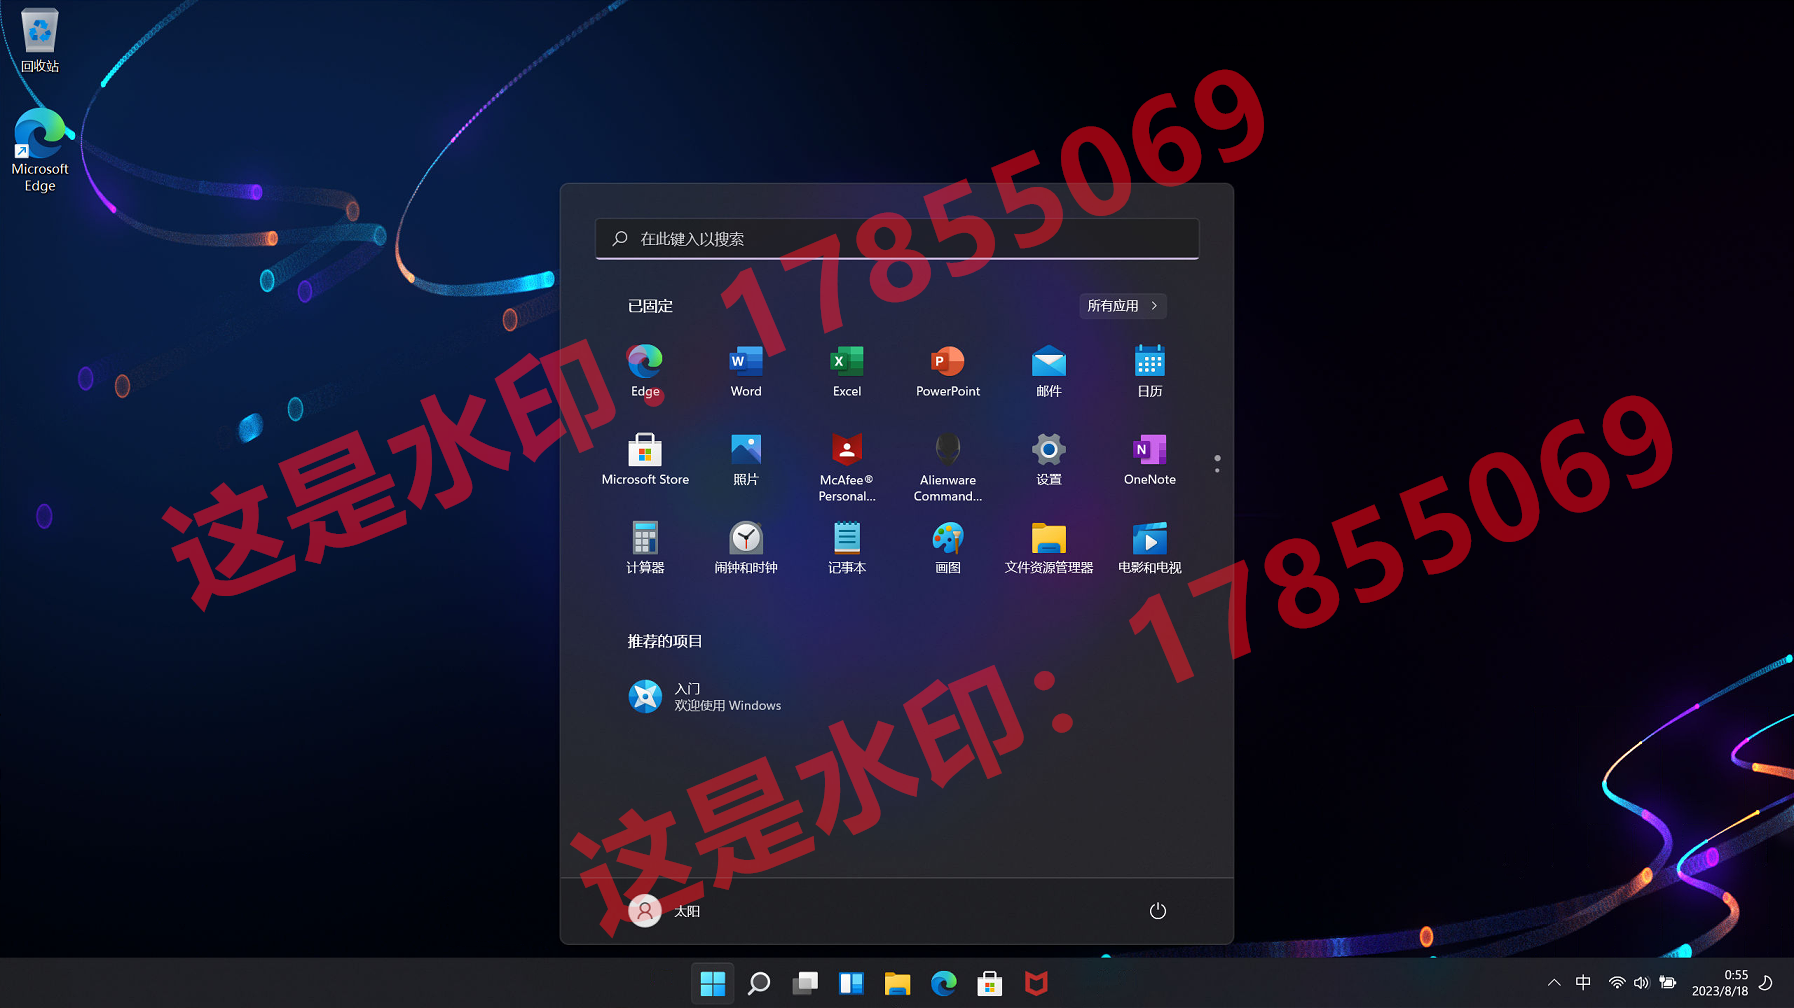The height and width of the screenshot is (1008, 1794).
Task: Open 电影和电视 app
Action: click(1150, 548)
